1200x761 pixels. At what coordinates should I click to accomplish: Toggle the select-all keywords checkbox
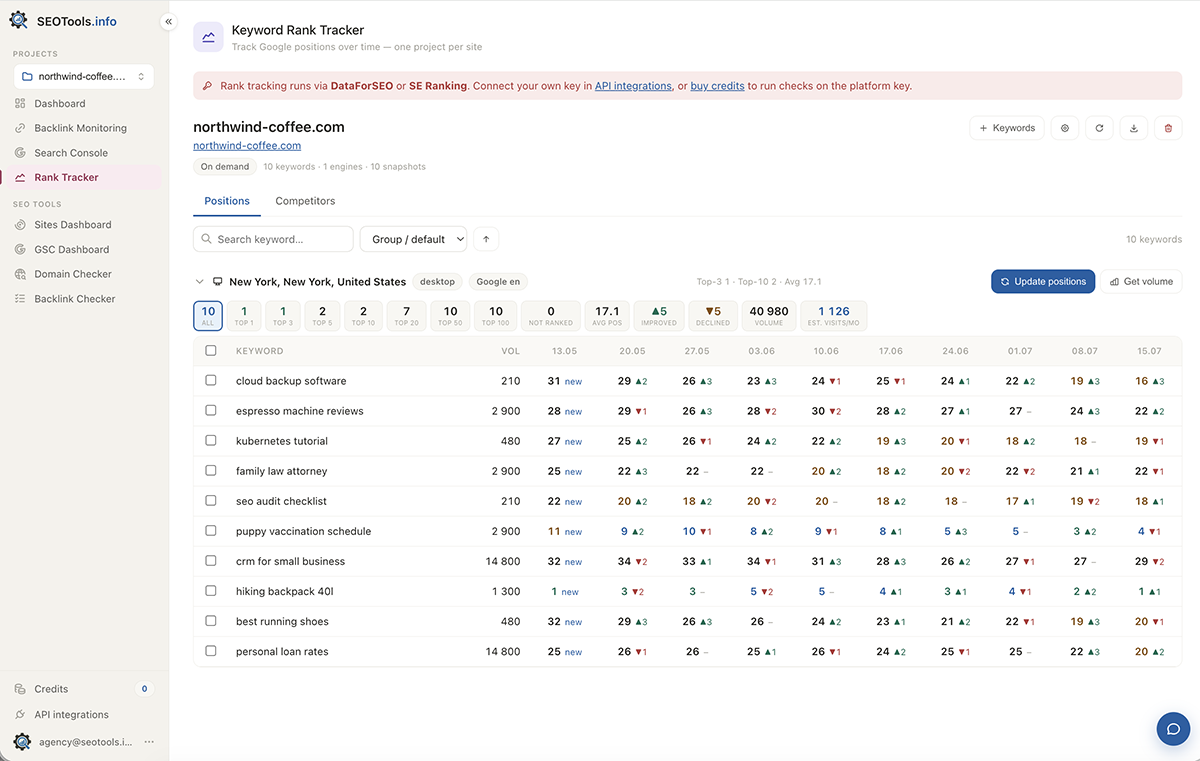click(210, 351)
